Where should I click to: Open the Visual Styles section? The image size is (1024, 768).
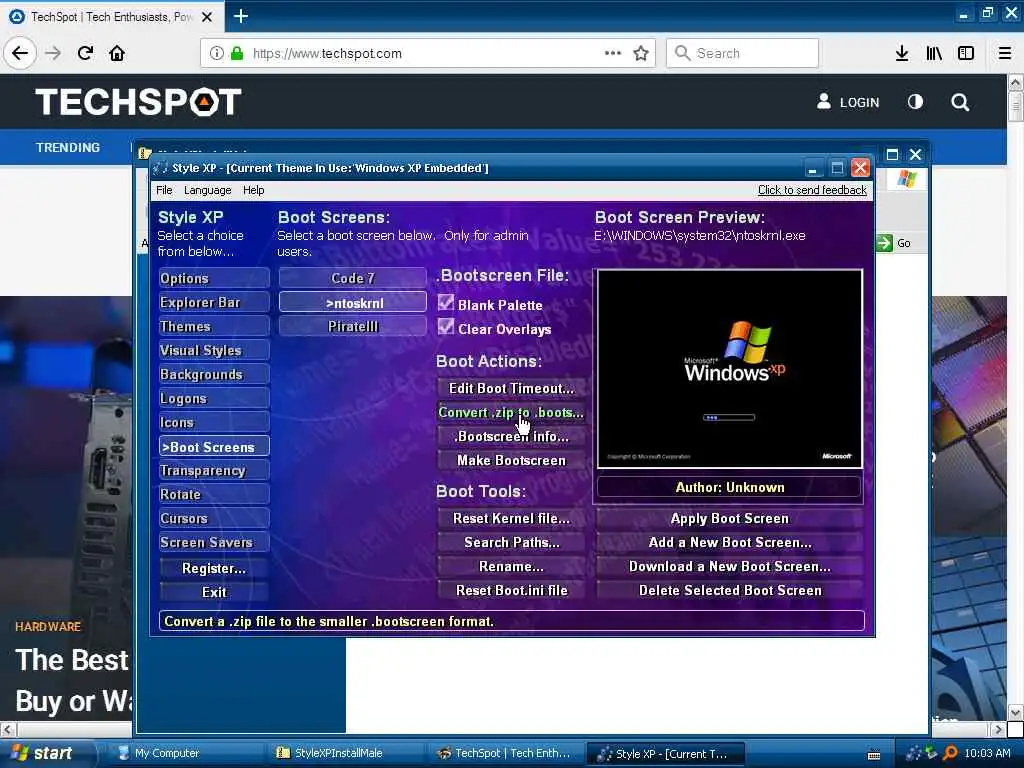point(214,351)
